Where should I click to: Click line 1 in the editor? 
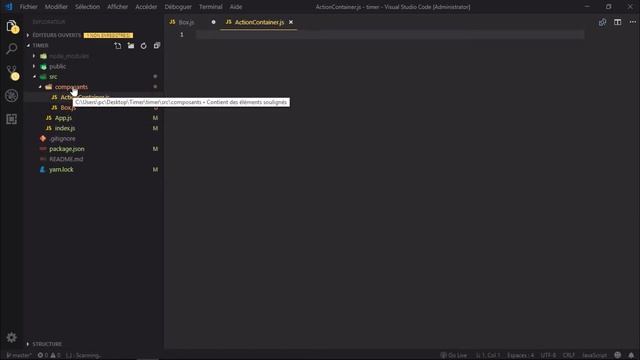pyautogui.click(x=390, y=35)
